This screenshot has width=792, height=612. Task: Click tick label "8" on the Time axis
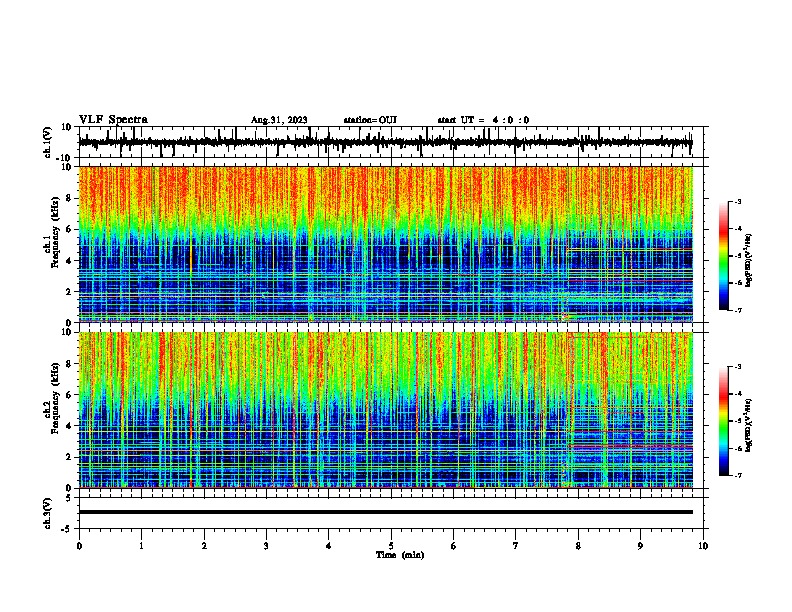(x=578, y=546)
